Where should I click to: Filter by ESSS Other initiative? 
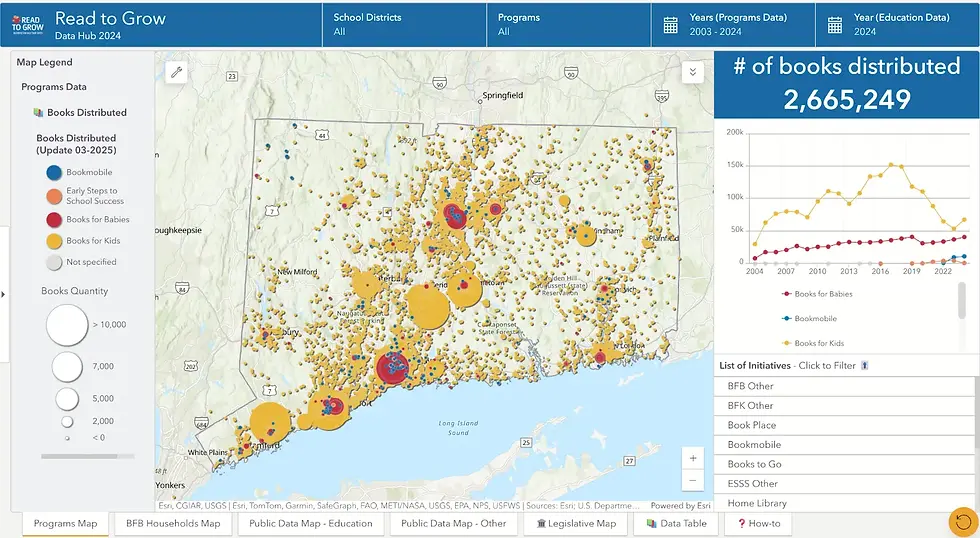(844, 484)
